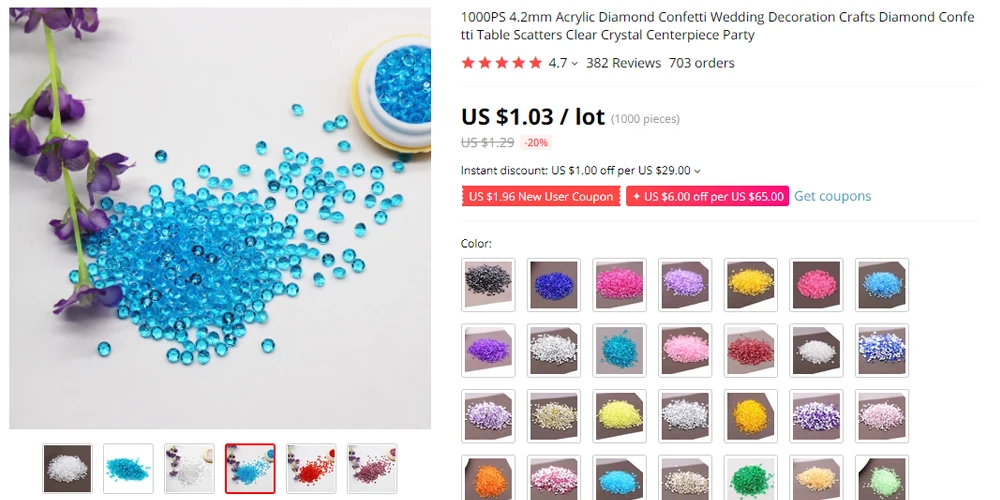Click the five-star rating icons
Viewport: 1000px width, 500px height.
pyautogui.click(x=502, y=62)
